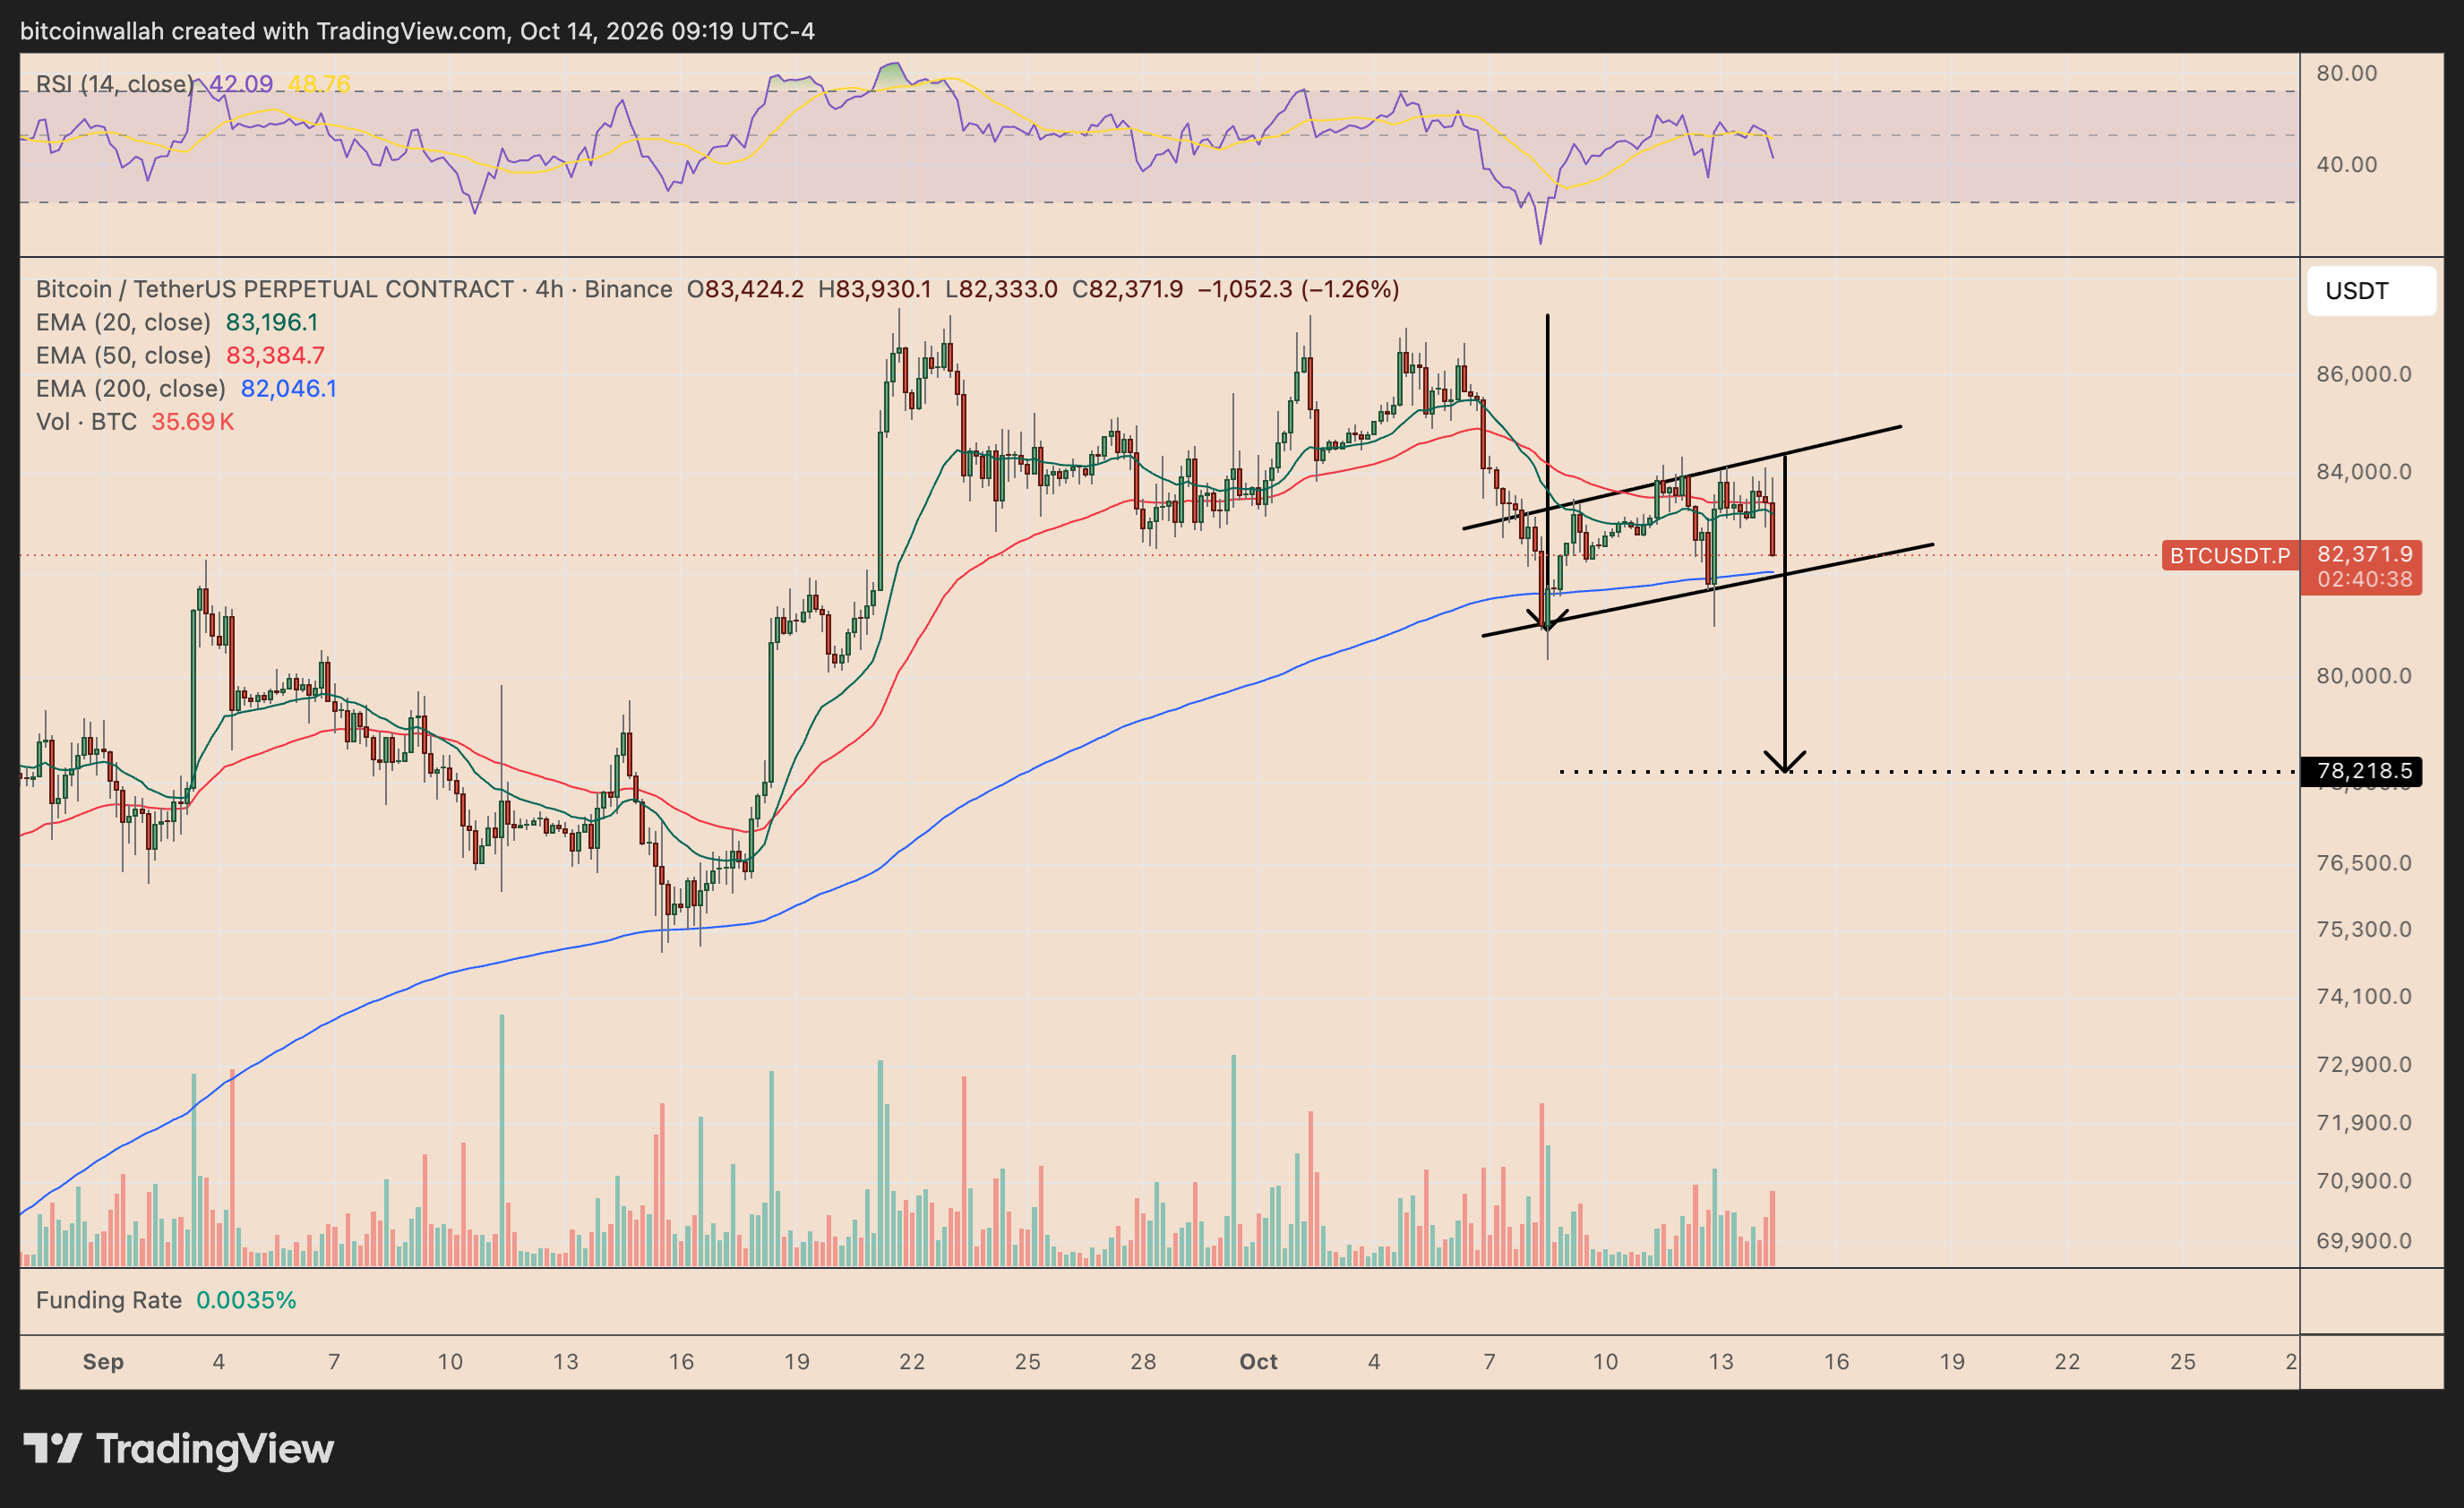Click the 84,000.0 price axis label

coord(2364,471)
